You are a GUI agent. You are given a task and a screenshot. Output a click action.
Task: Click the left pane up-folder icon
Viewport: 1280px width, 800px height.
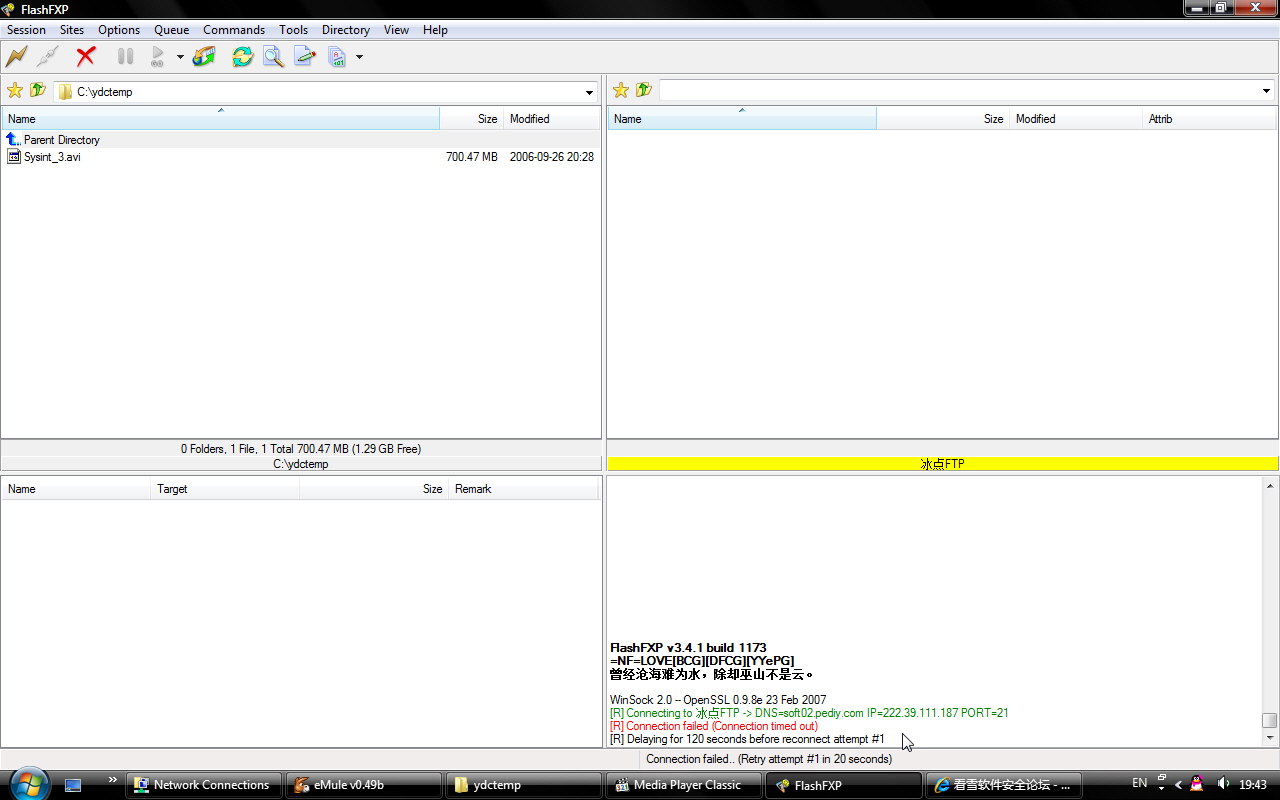tap(38, 91)
